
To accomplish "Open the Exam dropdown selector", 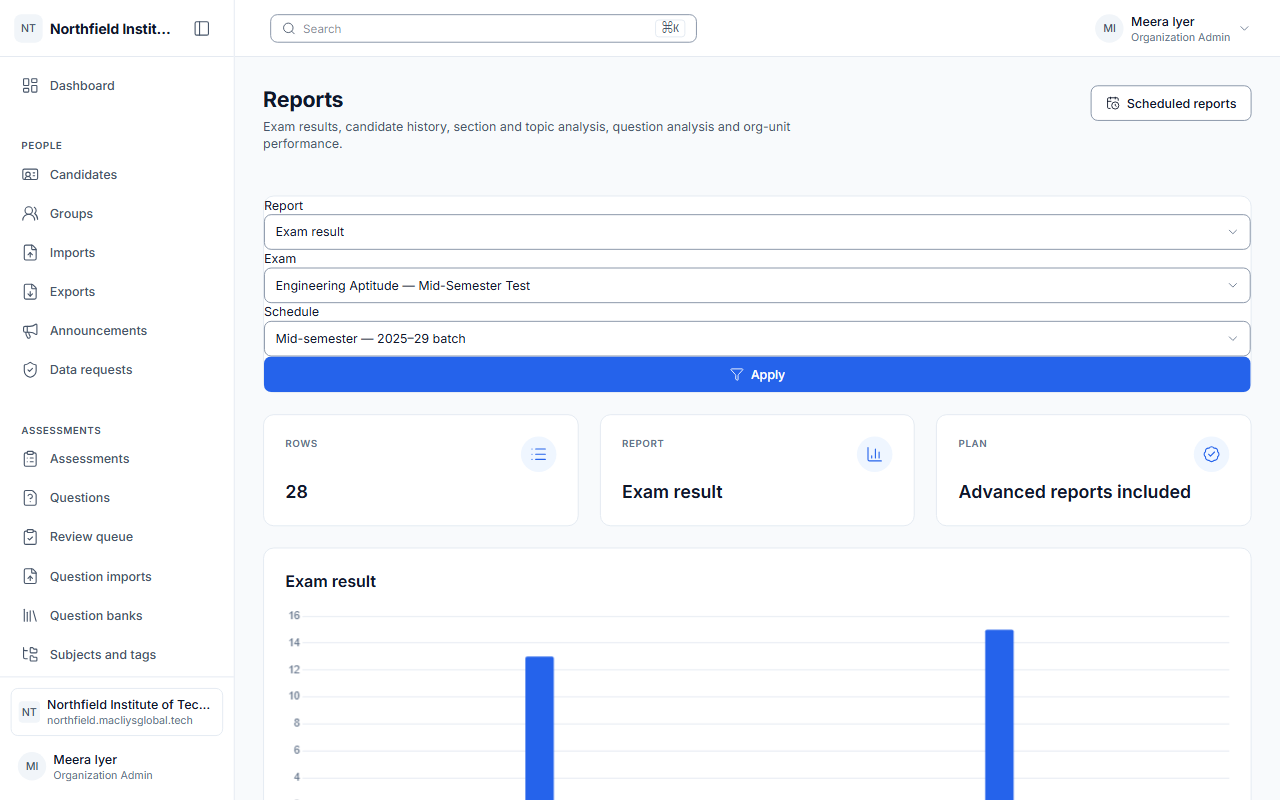I will 757,285.
